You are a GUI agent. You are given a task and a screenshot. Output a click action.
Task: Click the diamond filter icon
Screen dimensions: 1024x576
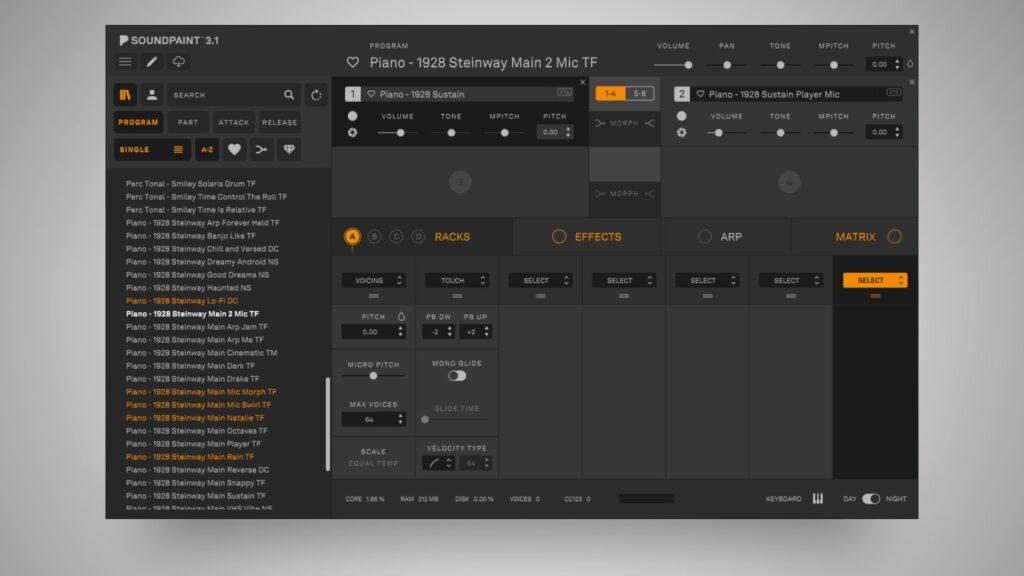[289, 150]
